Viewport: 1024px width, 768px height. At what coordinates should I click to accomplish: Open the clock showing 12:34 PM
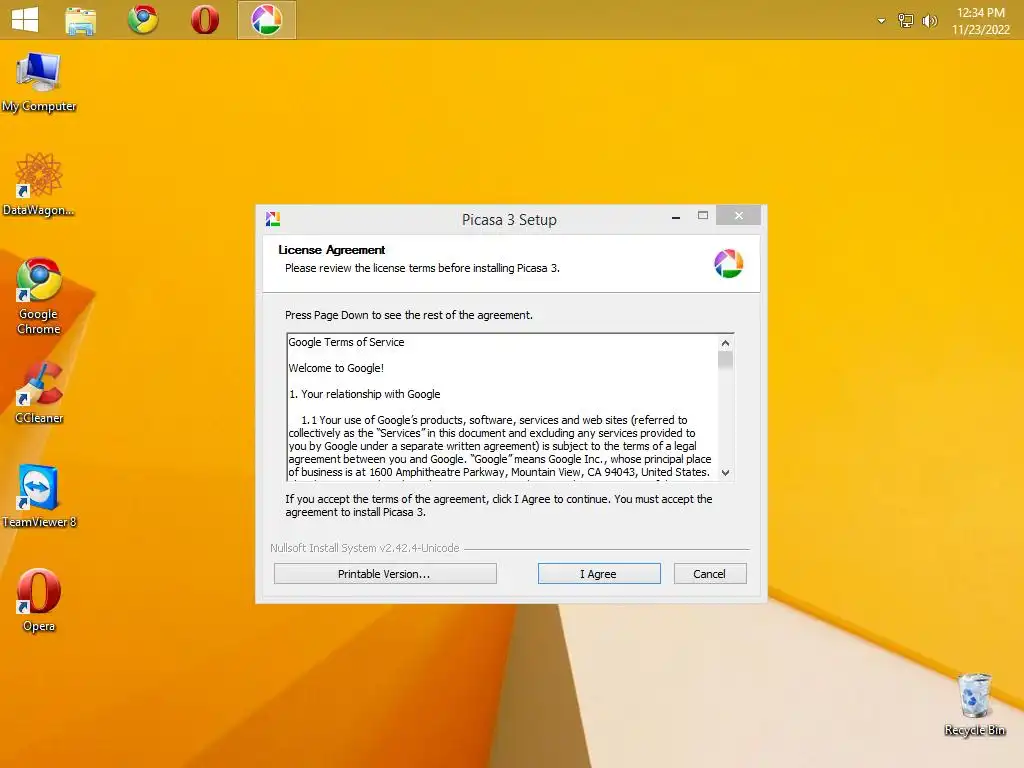pyautogui.click(x=980, y=21)
